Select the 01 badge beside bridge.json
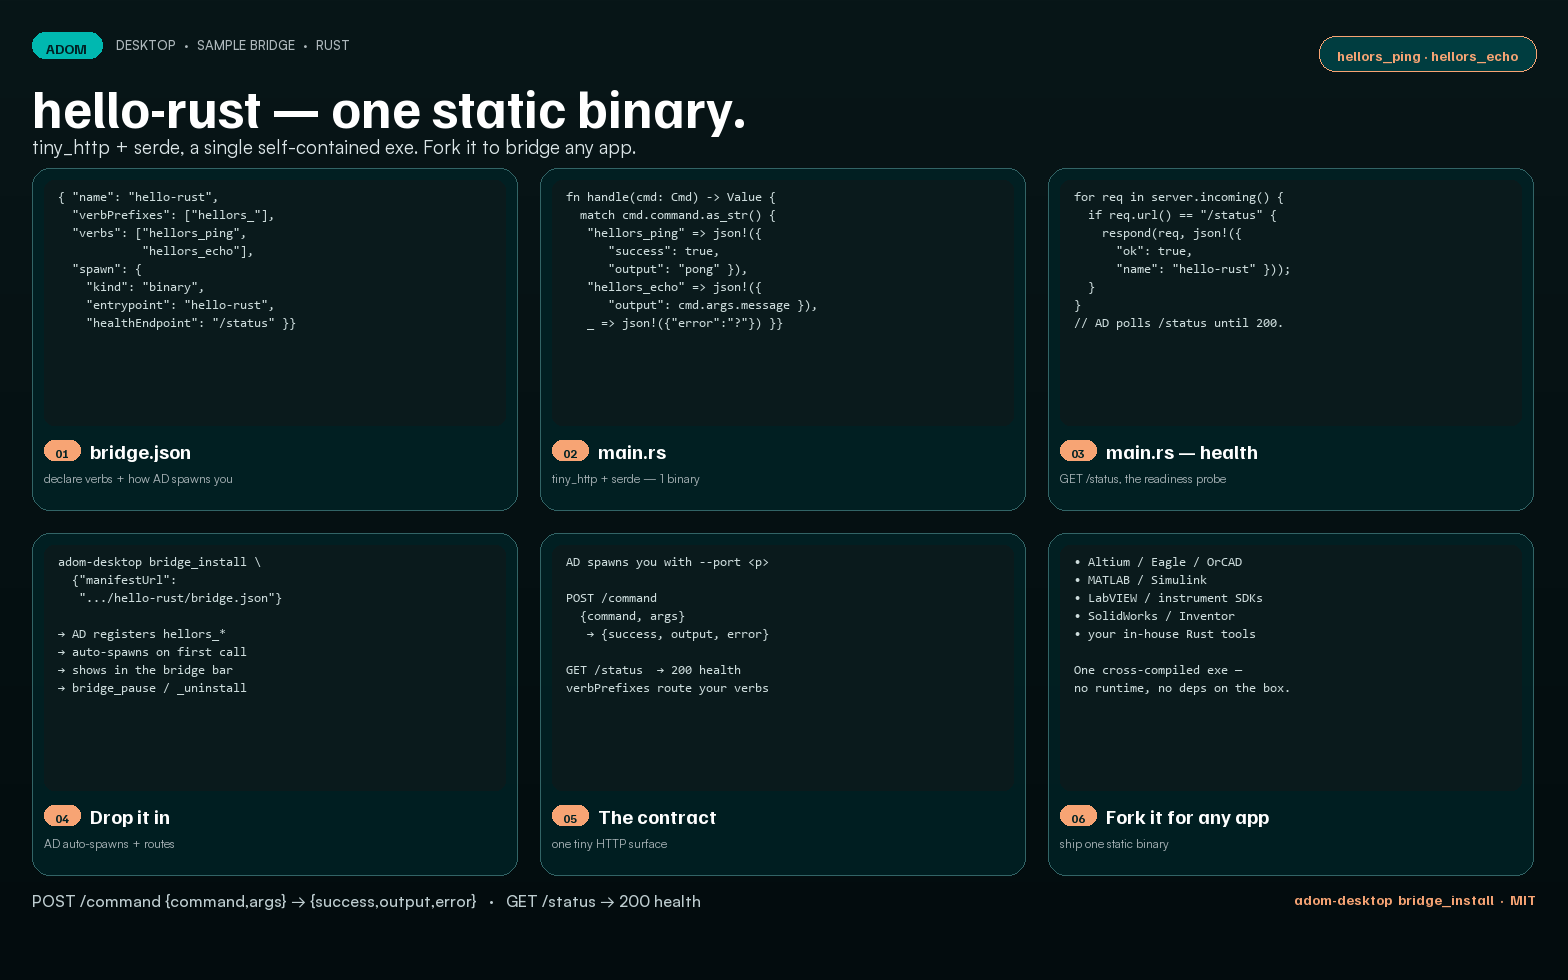The height and width of the screenshot is (980, 1568). [62, 451]
